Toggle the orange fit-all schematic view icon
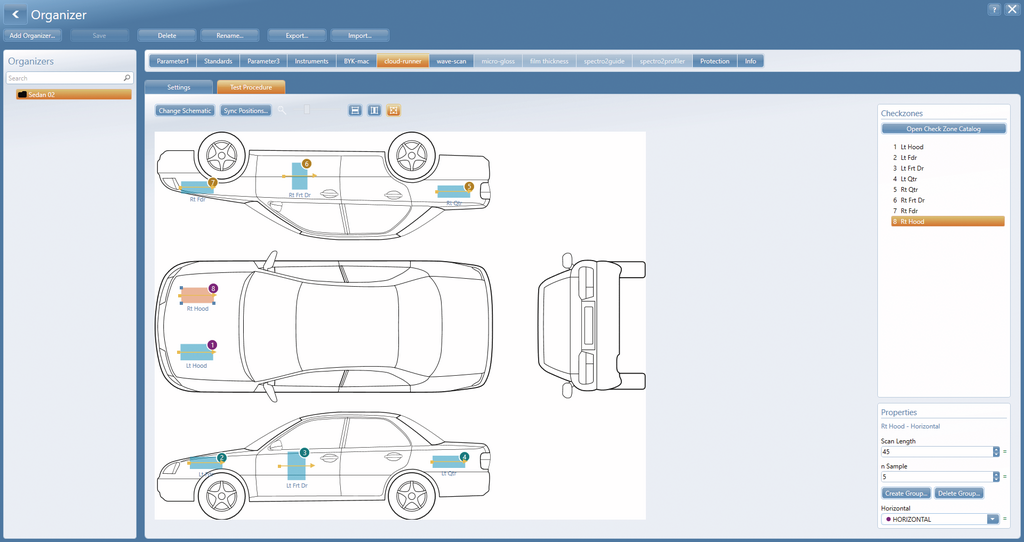 coord(393,110)
